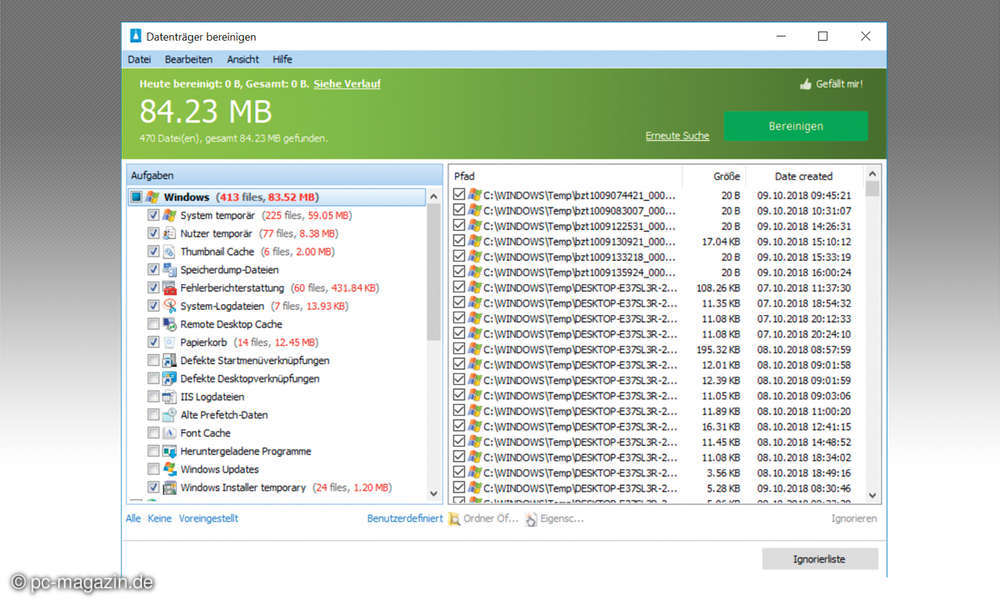Click the Remote Desktop Cache icon
This screenshot has width=1000, height=600.
(169, 325)
